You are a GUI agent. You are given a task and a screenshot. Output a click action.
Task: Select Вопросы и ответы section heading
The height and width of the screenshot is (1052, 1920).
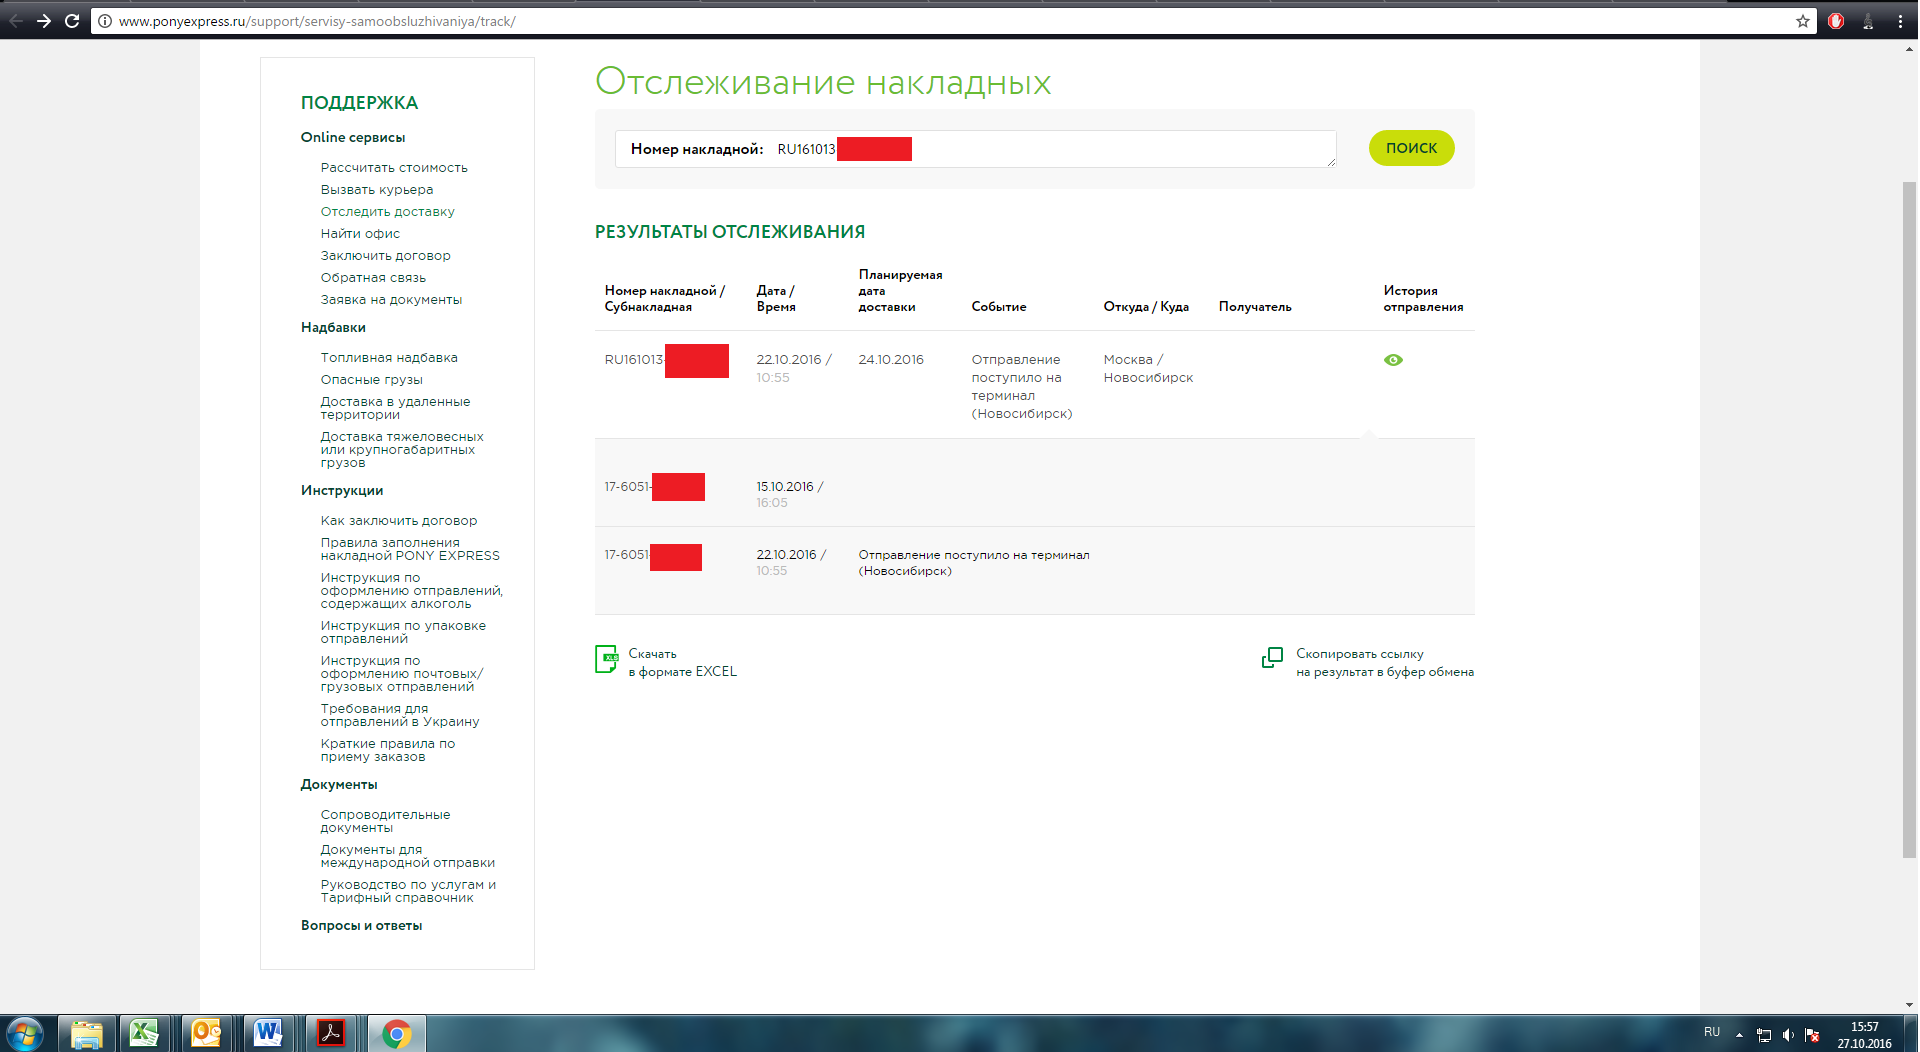361,926
